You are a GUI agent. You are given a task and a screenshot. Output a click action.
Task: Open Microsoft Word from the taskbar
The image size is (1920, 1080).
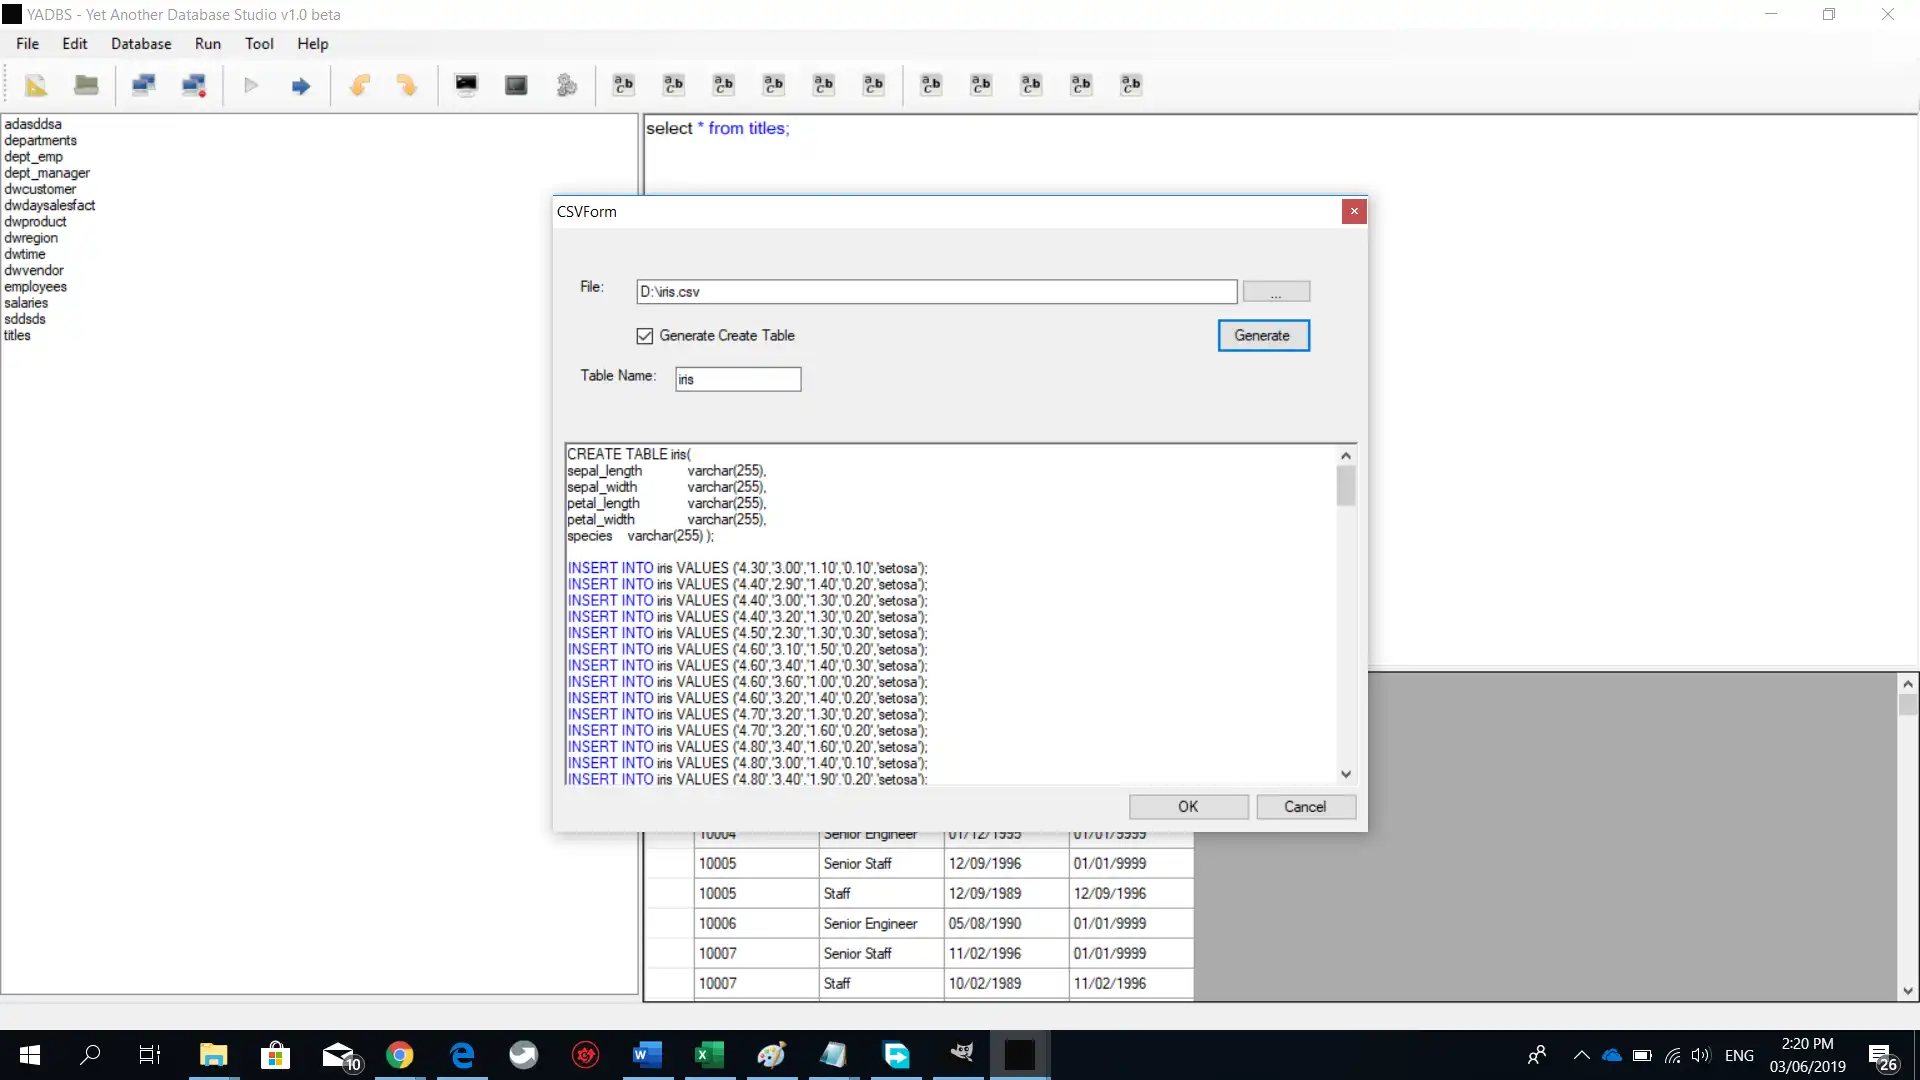pos(647,1055)
